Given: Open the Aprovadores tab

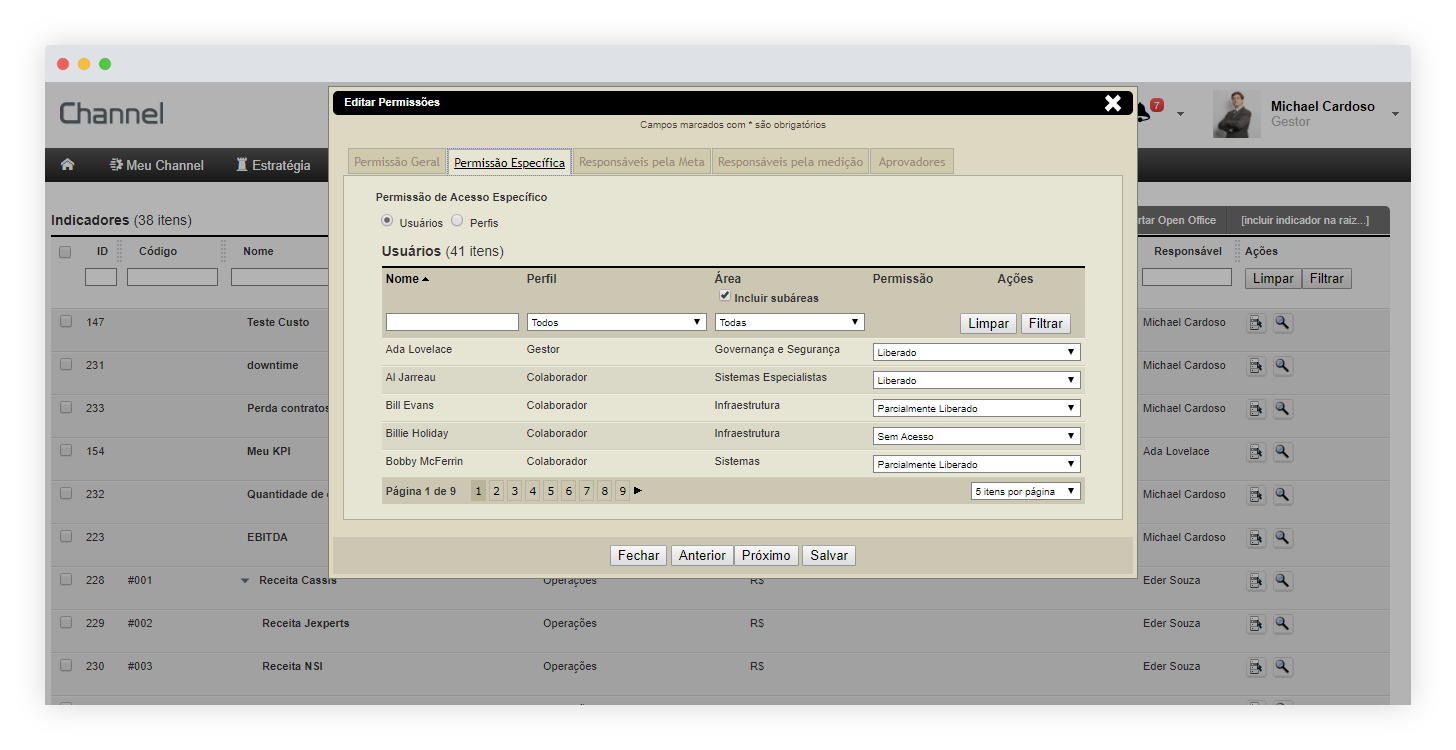Looking at the screenshot, I should click(x=911, y=162).
